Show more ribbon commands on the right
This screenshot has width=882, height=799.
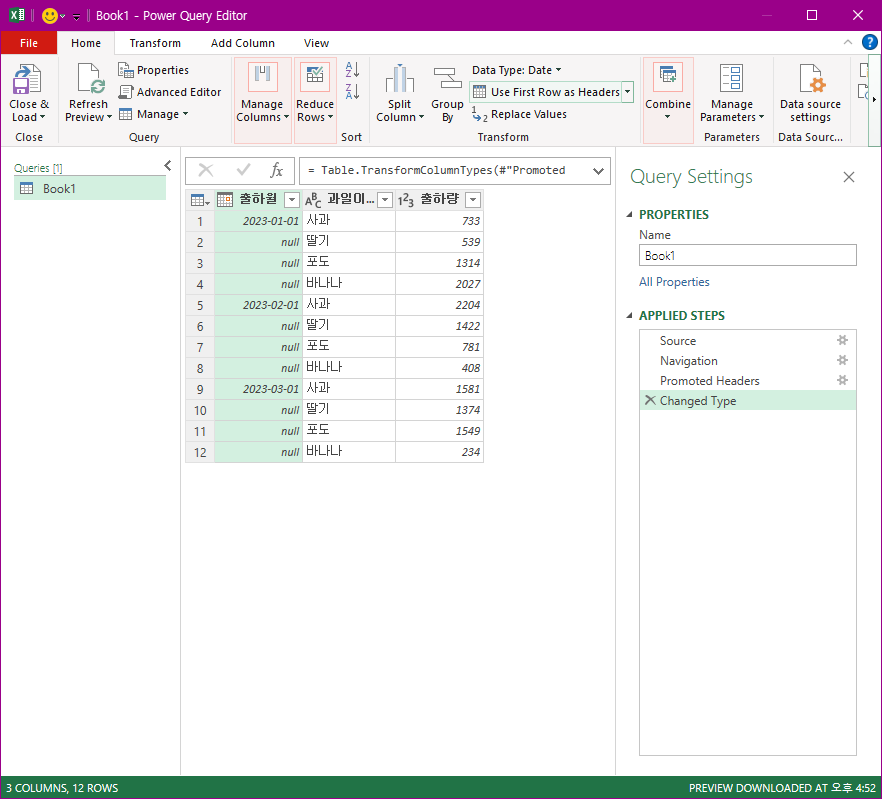874,100
